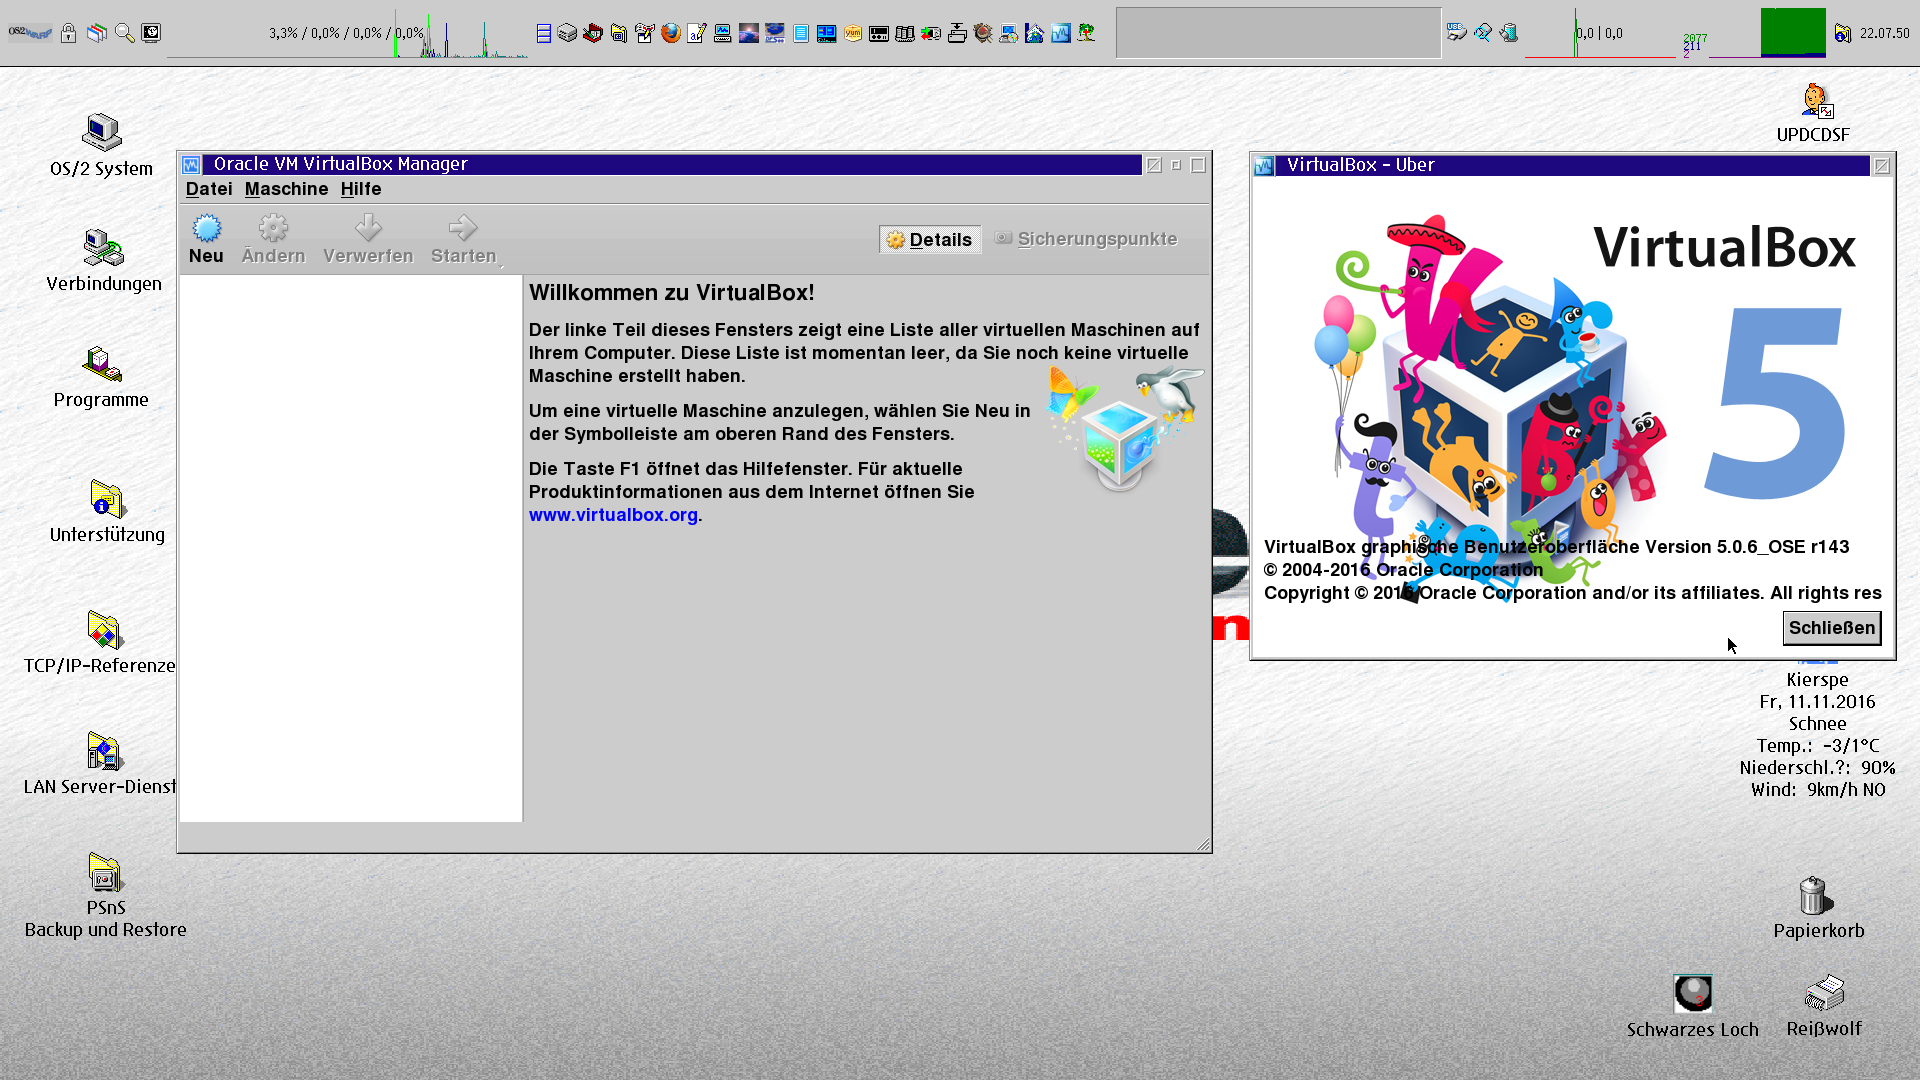Image resolution: width=1920 pixels, height=1080 pixels.
Task: Click the VirtualBox version text line
Action: click(x=1556, y=547)
